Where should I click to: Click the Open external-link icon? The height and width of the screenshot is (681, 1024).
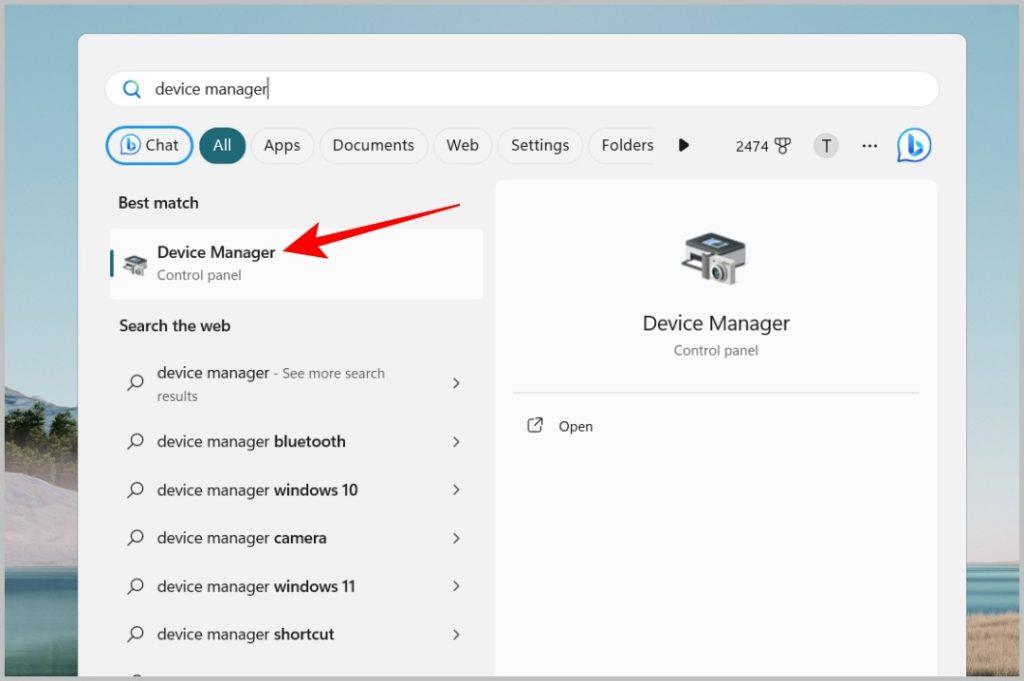535,426
